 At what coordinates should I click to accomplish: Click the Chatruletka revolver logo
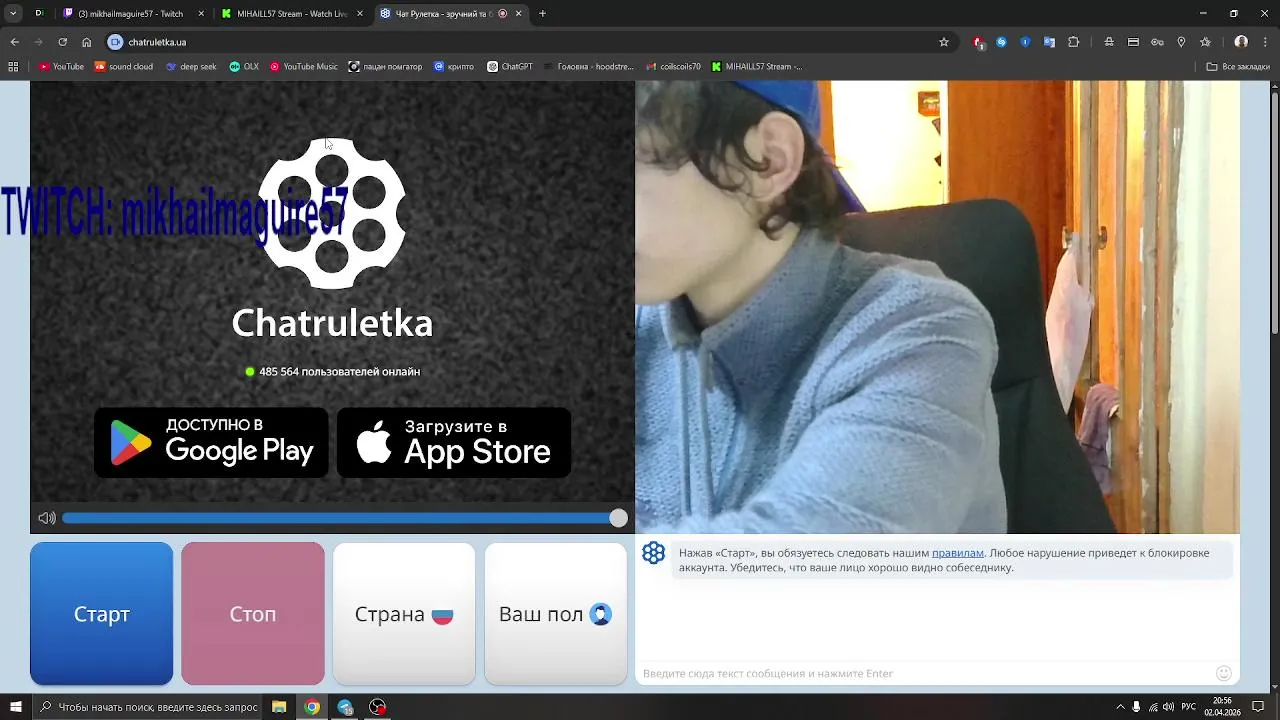tap(332, 213)
